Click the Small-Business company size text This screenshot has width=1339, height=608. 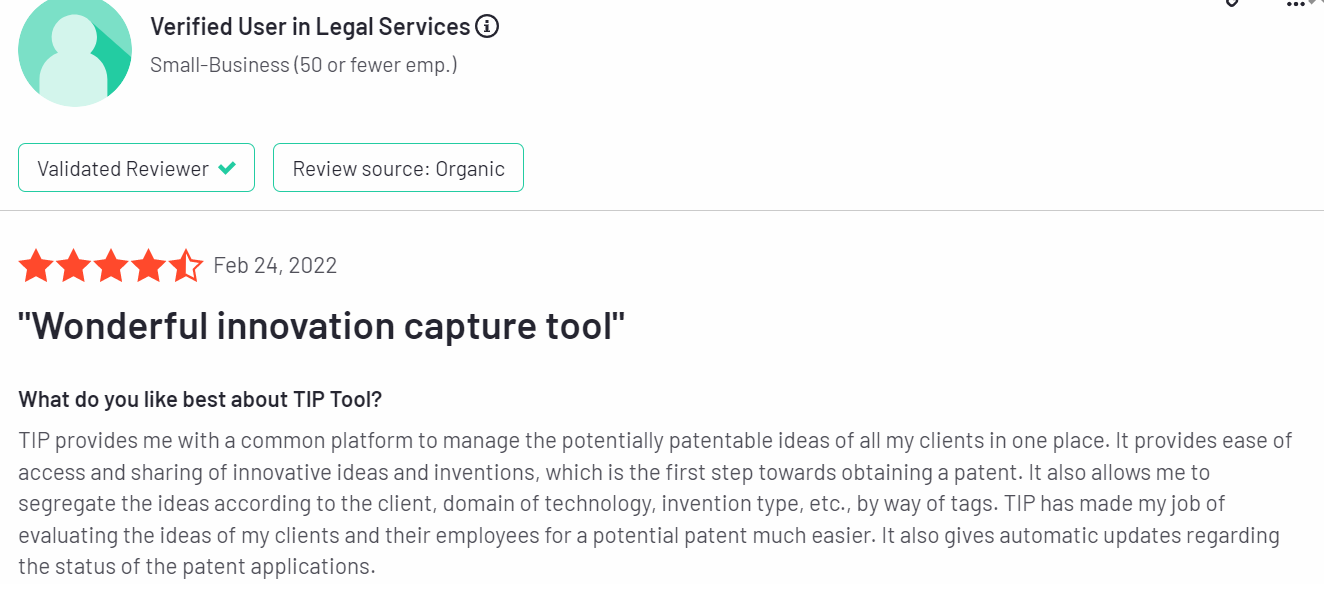click(x=304, y=65)
